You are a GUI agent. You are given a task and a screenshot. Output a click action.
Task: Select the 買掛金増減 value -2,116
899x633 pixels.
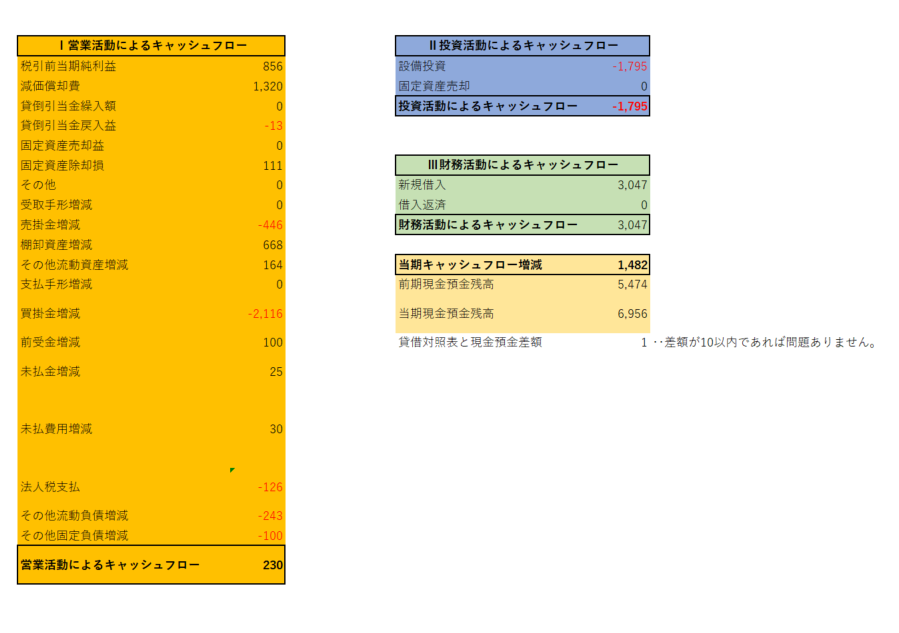(265, 314)
